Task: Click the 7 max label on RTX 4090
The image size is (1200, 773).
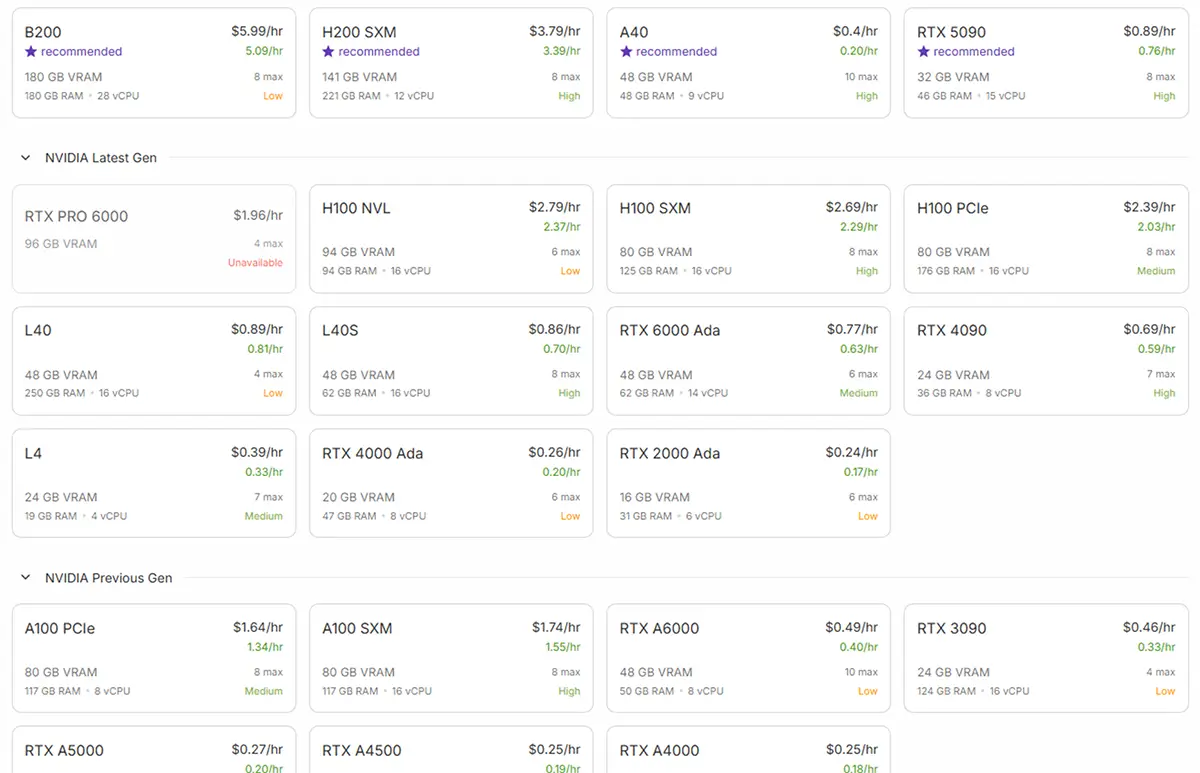Action: [1161, 374]
